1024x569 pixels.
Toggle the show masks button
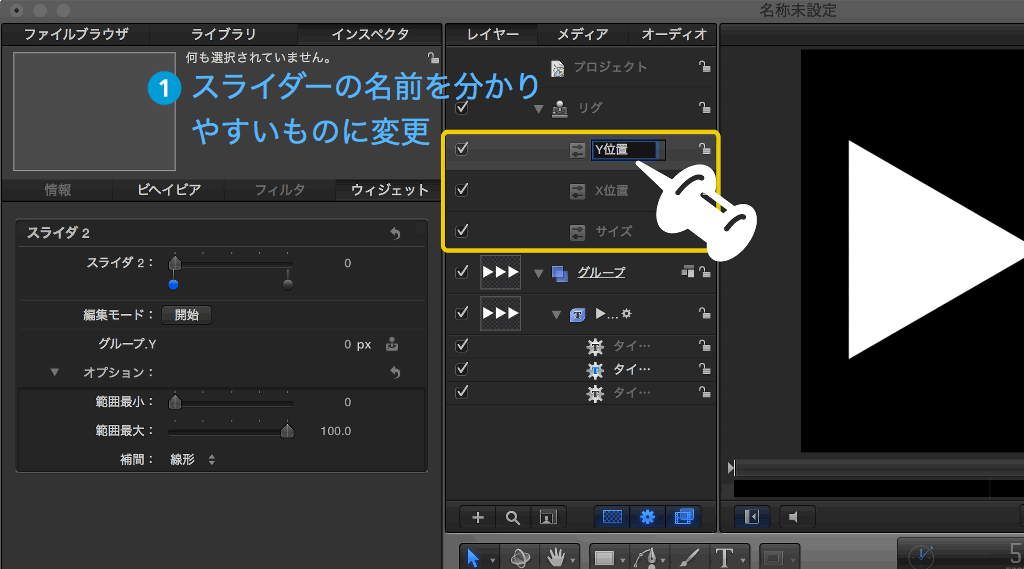coord(612,517)
